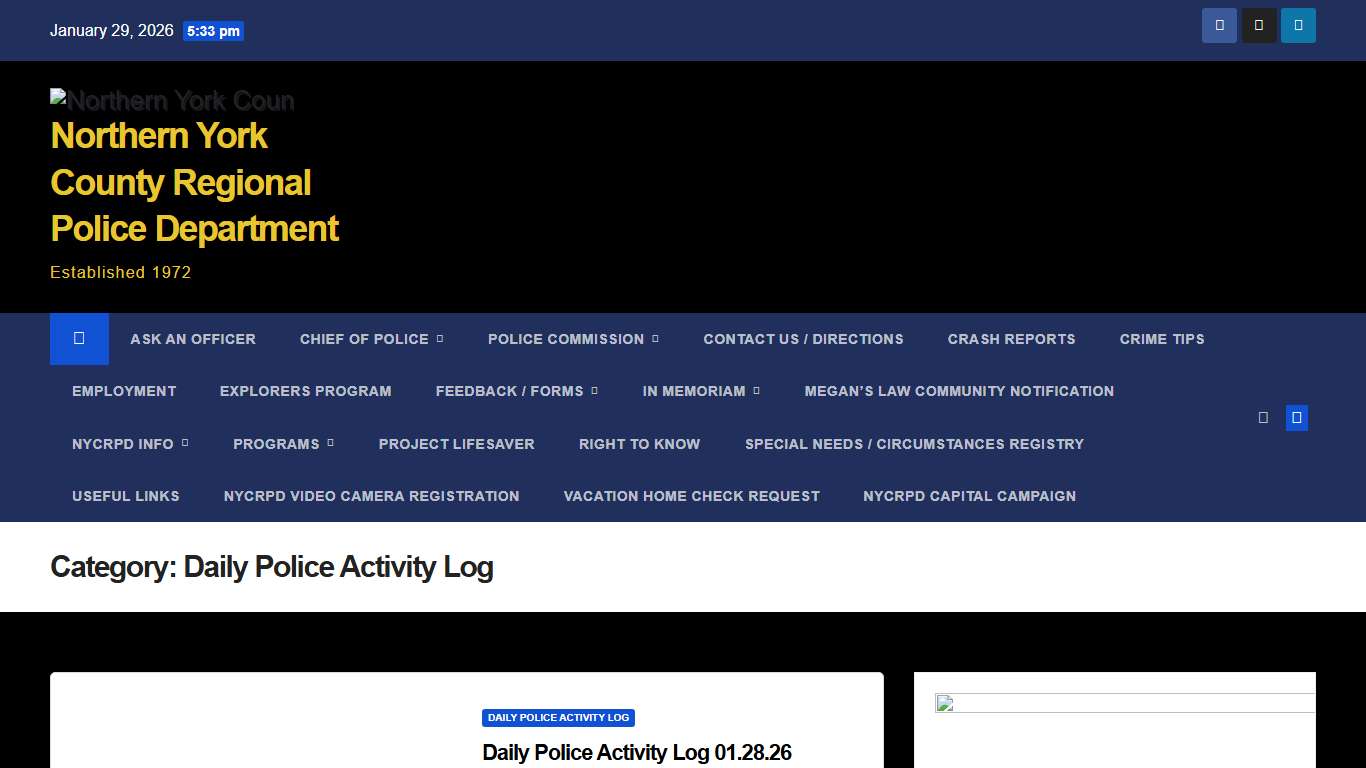Open the search icon beside the menu
1366x768 pixels.
(x=1262, y=417)
